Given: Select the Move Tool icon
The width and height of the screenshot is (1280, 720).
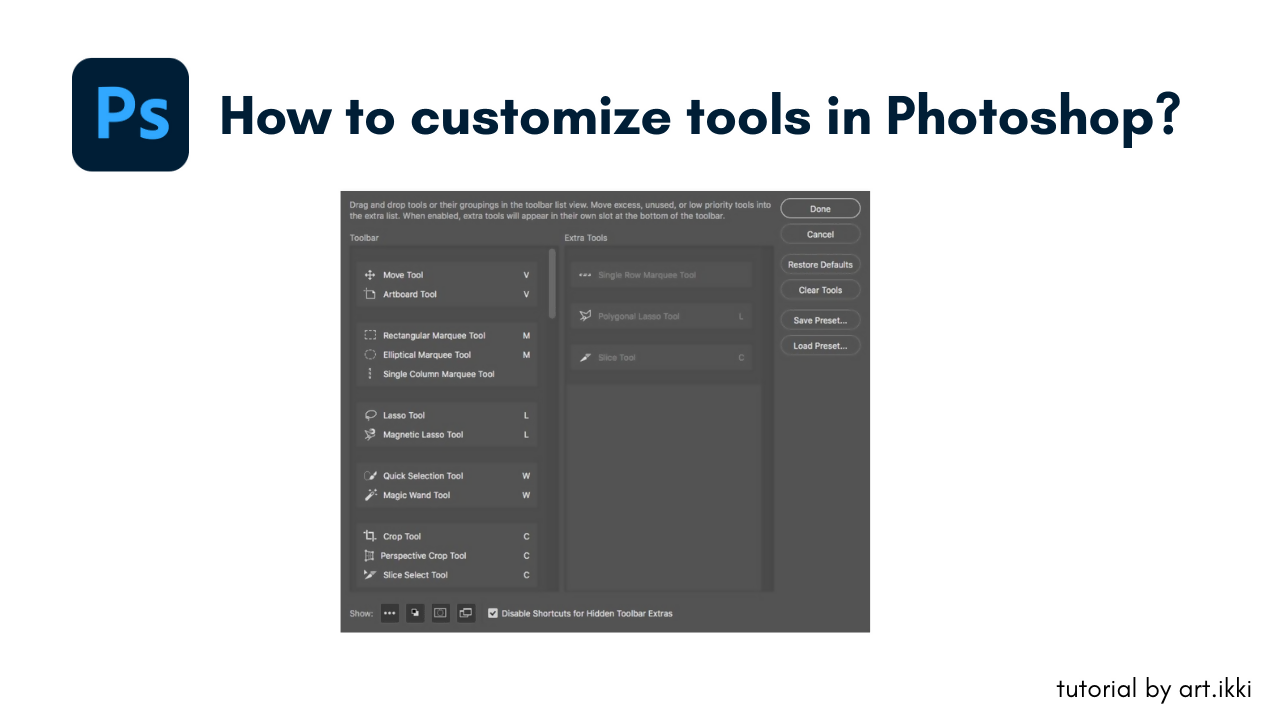Looking at the screenshot, I should (x=370, y=275).
